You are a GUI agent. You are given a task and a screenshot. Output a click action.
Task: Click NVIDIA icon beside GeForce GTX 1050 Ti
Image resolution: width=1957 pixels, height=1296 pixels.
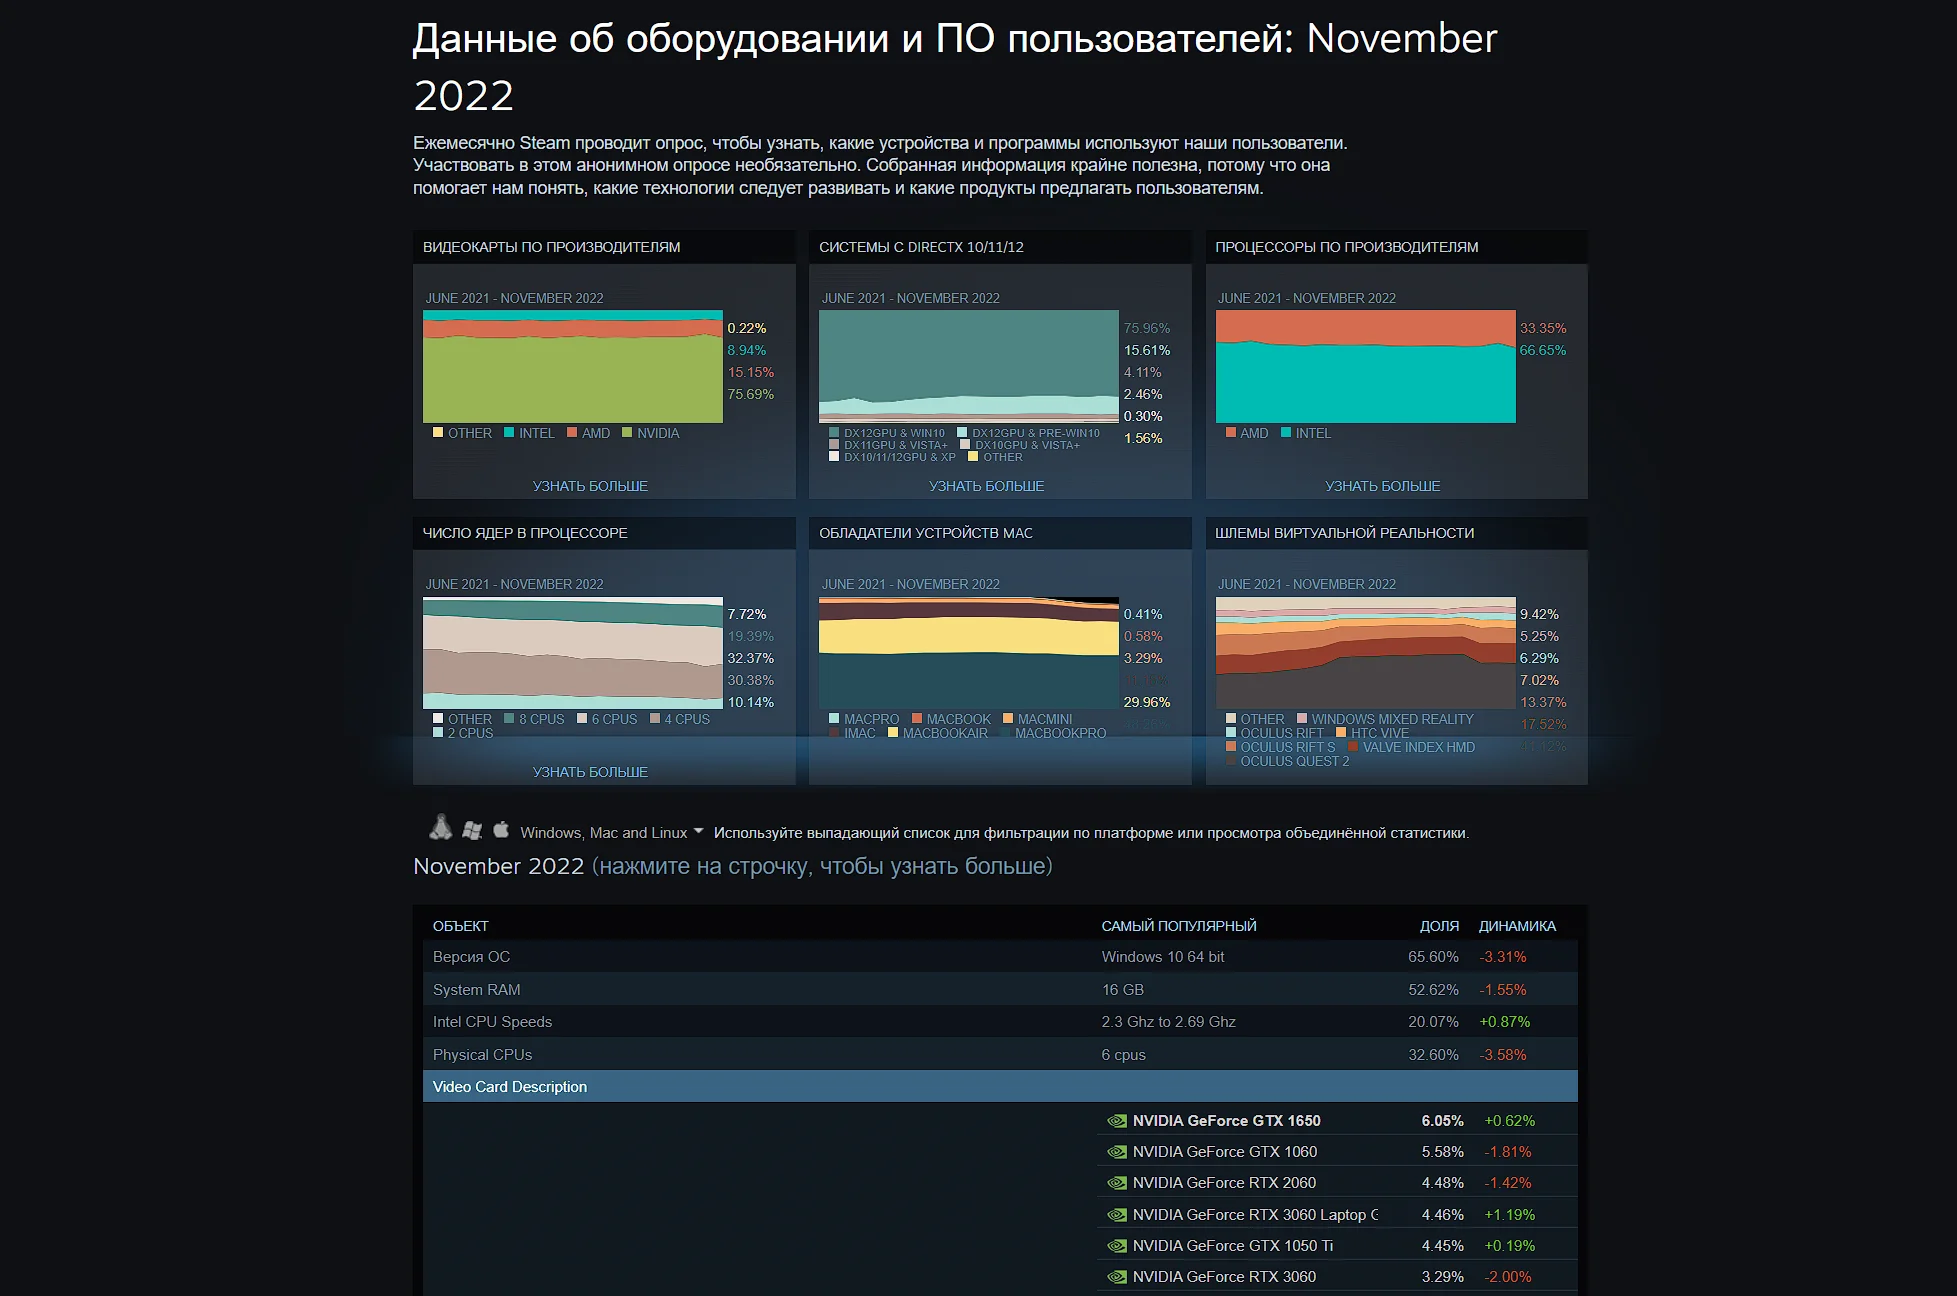pyautogui.click(x=1117, y=1246)
